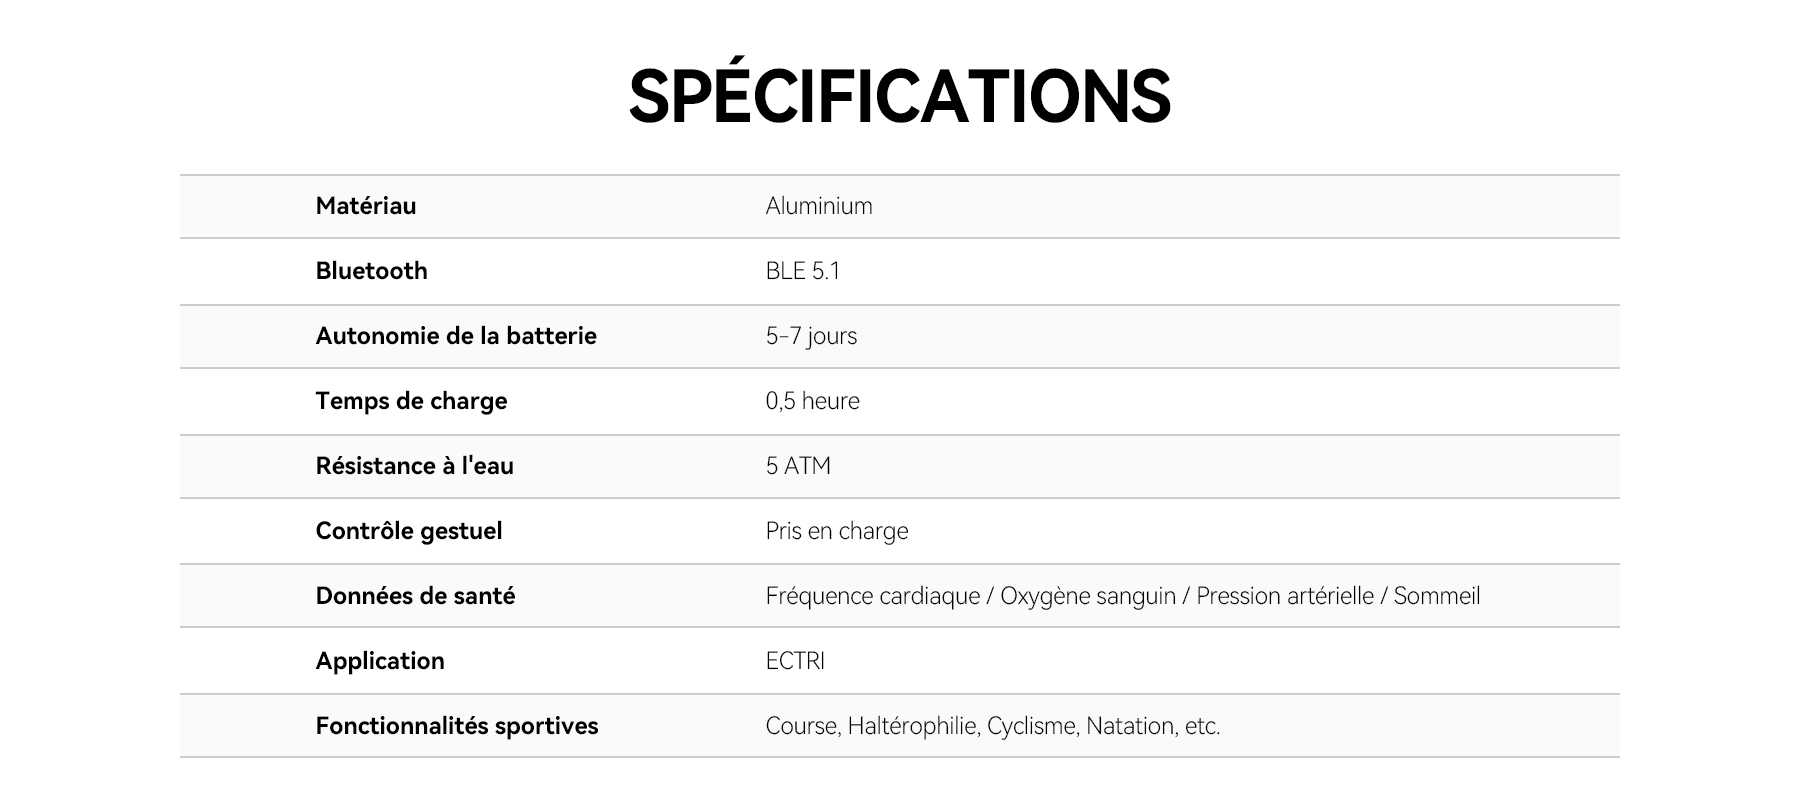This screenshot has width=1800, height=800.
Task: Click the Aluminium material value
Action: pyautogui.click(x=819, y=206)
